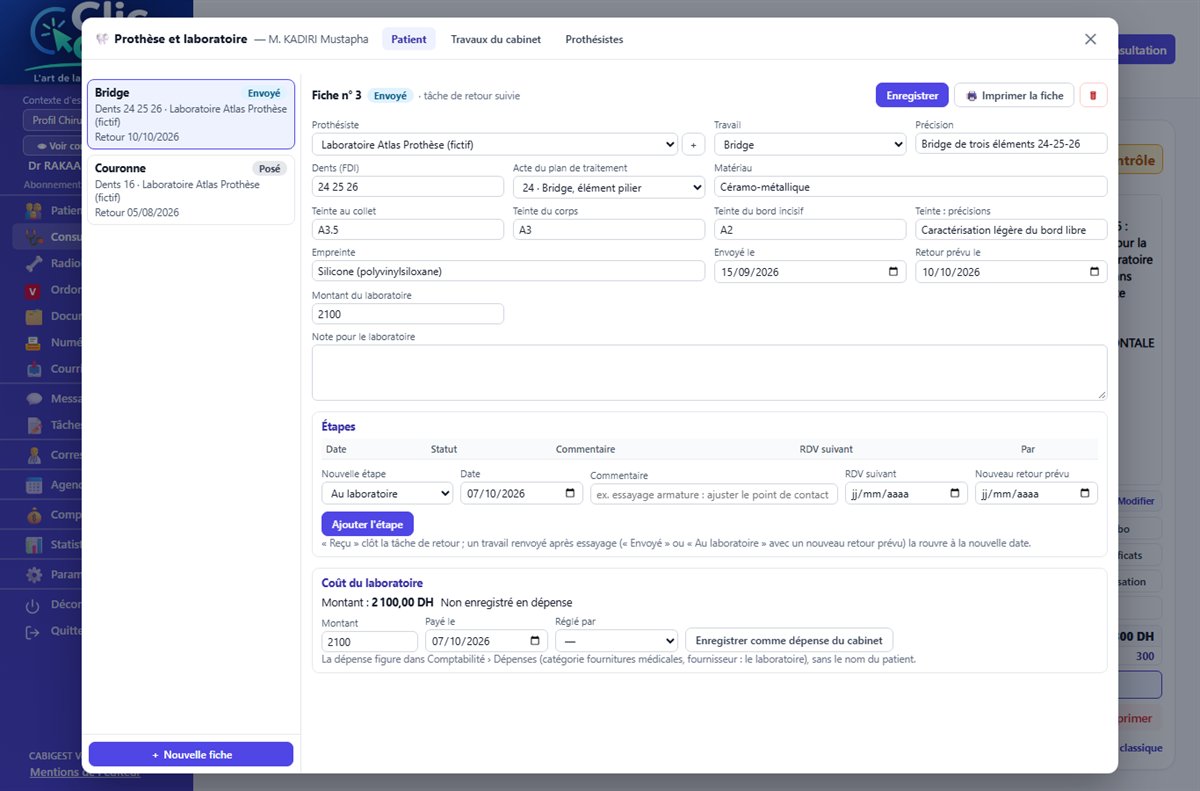Click the Paramètres gear icon in the background sidebar

coord(34,575)
